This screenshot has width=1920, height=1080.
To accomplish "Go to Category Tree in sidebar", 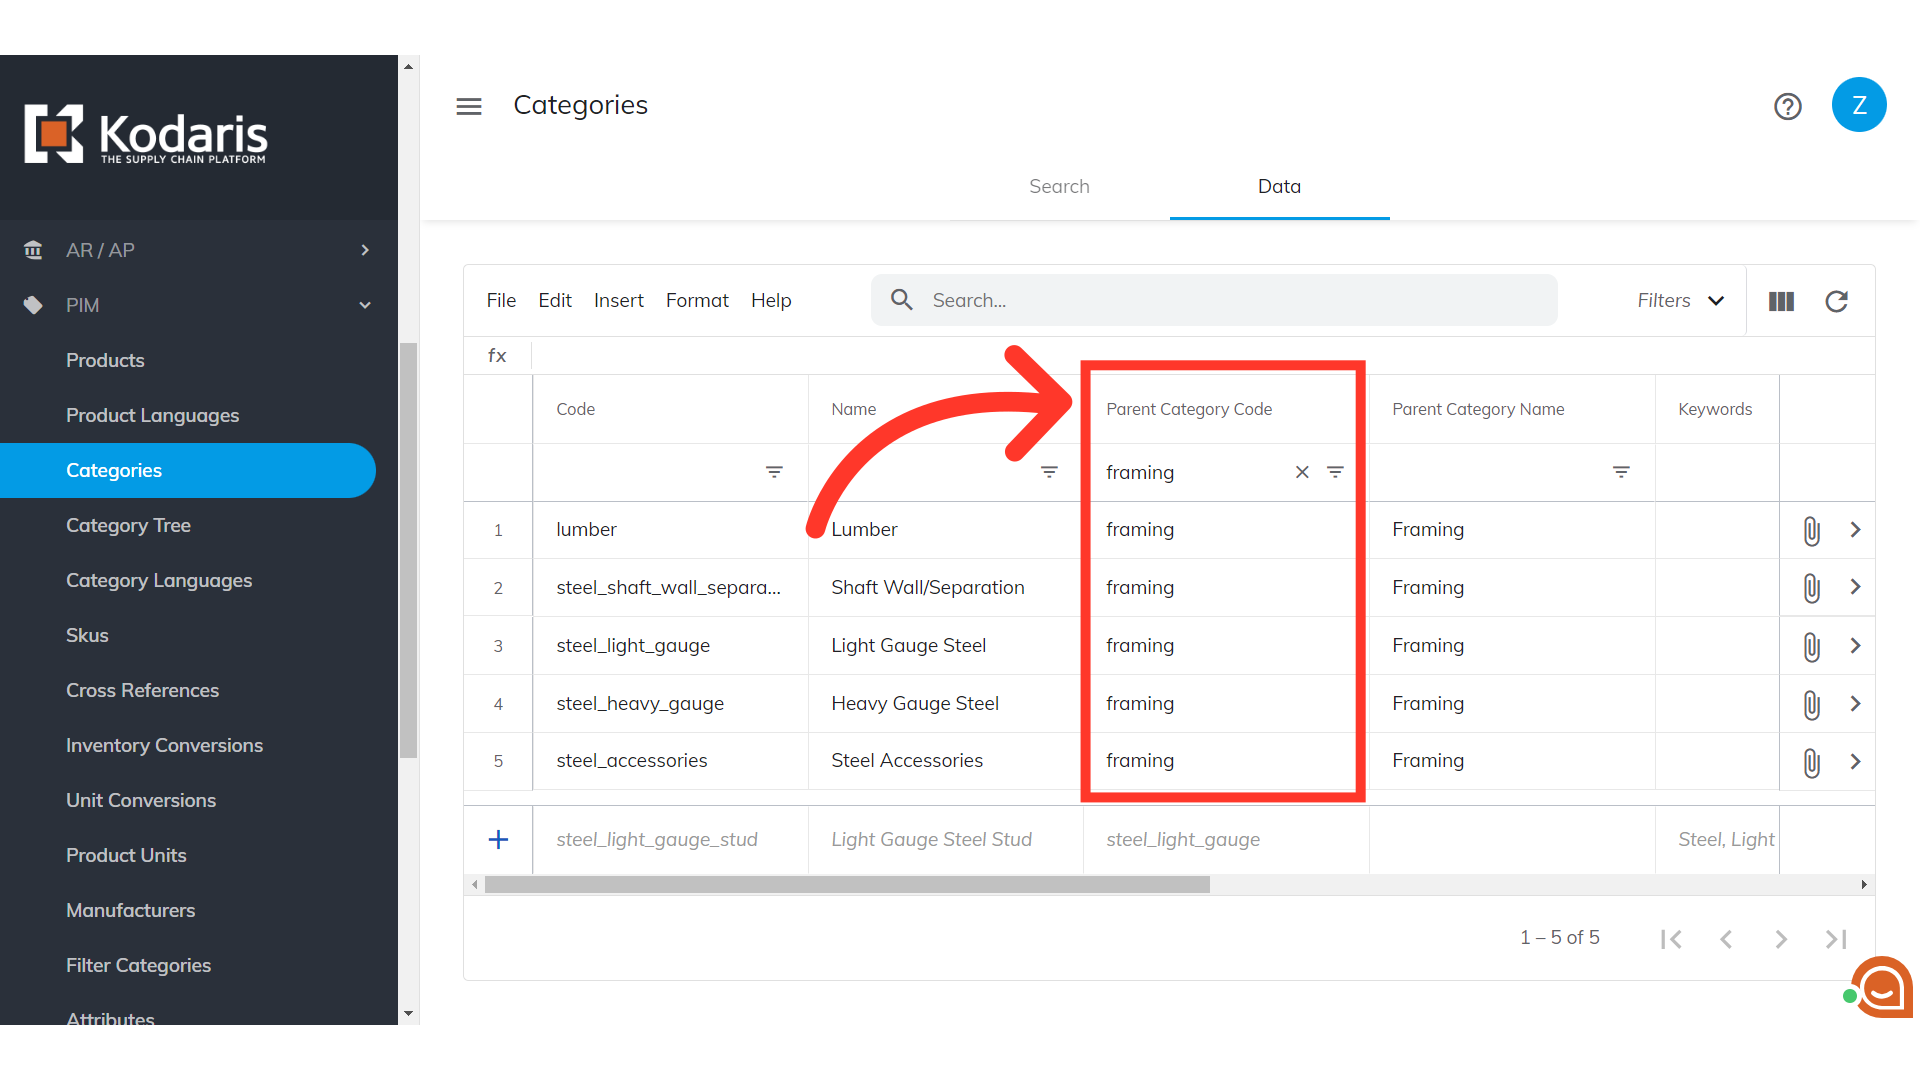I will [128, 526].
